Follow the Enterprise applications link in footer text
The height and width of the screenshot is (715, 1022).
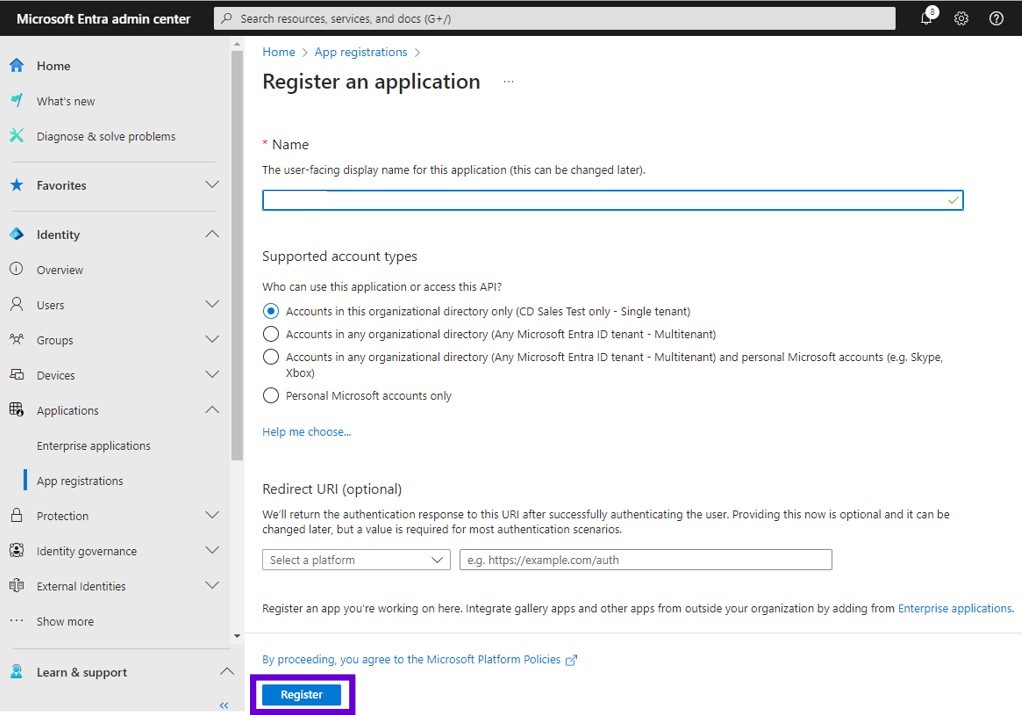click(955, 608)
